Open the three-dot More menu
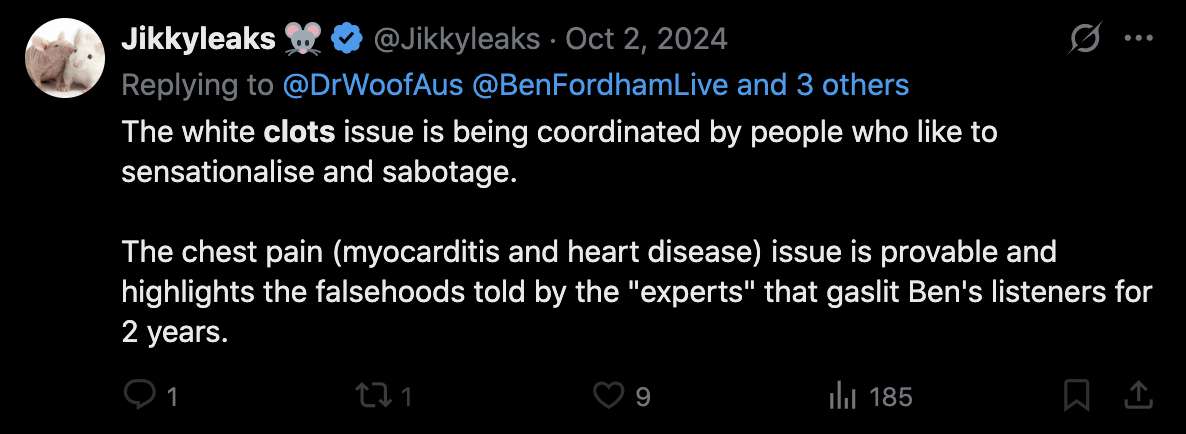The image size is (1186, 434). point(1139,40)
